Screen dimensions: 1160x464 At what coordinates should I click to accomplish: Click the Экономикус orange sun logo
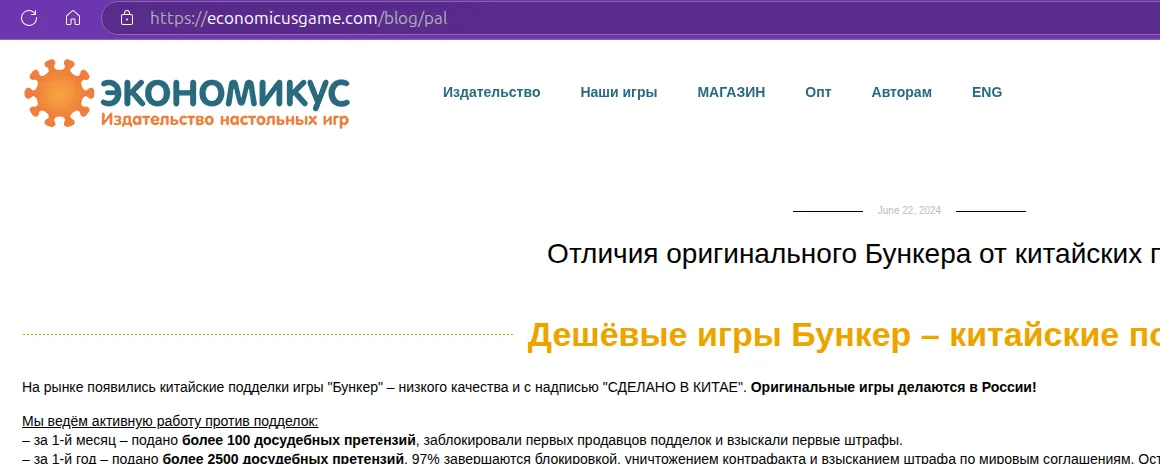pyautogui.click(x=59, y=94)
